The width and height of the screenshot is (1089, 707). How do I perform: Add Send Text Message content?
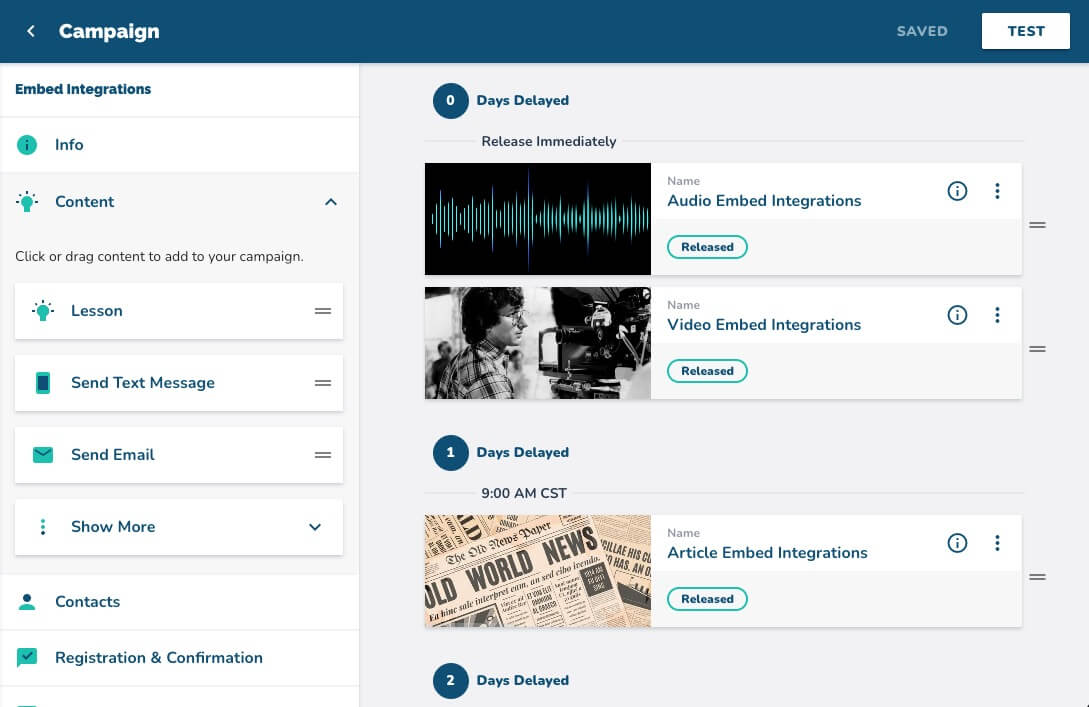point(143,383)
